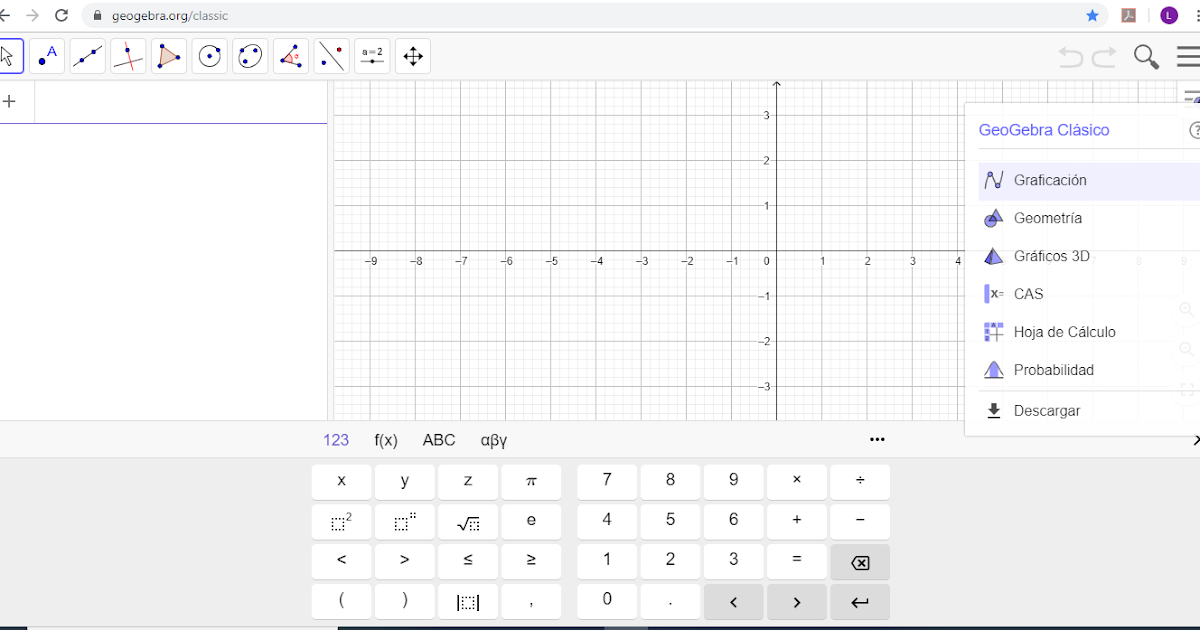1200x630 pixels.
Task: Select the Slider creation tool
Action: [371, 56]
